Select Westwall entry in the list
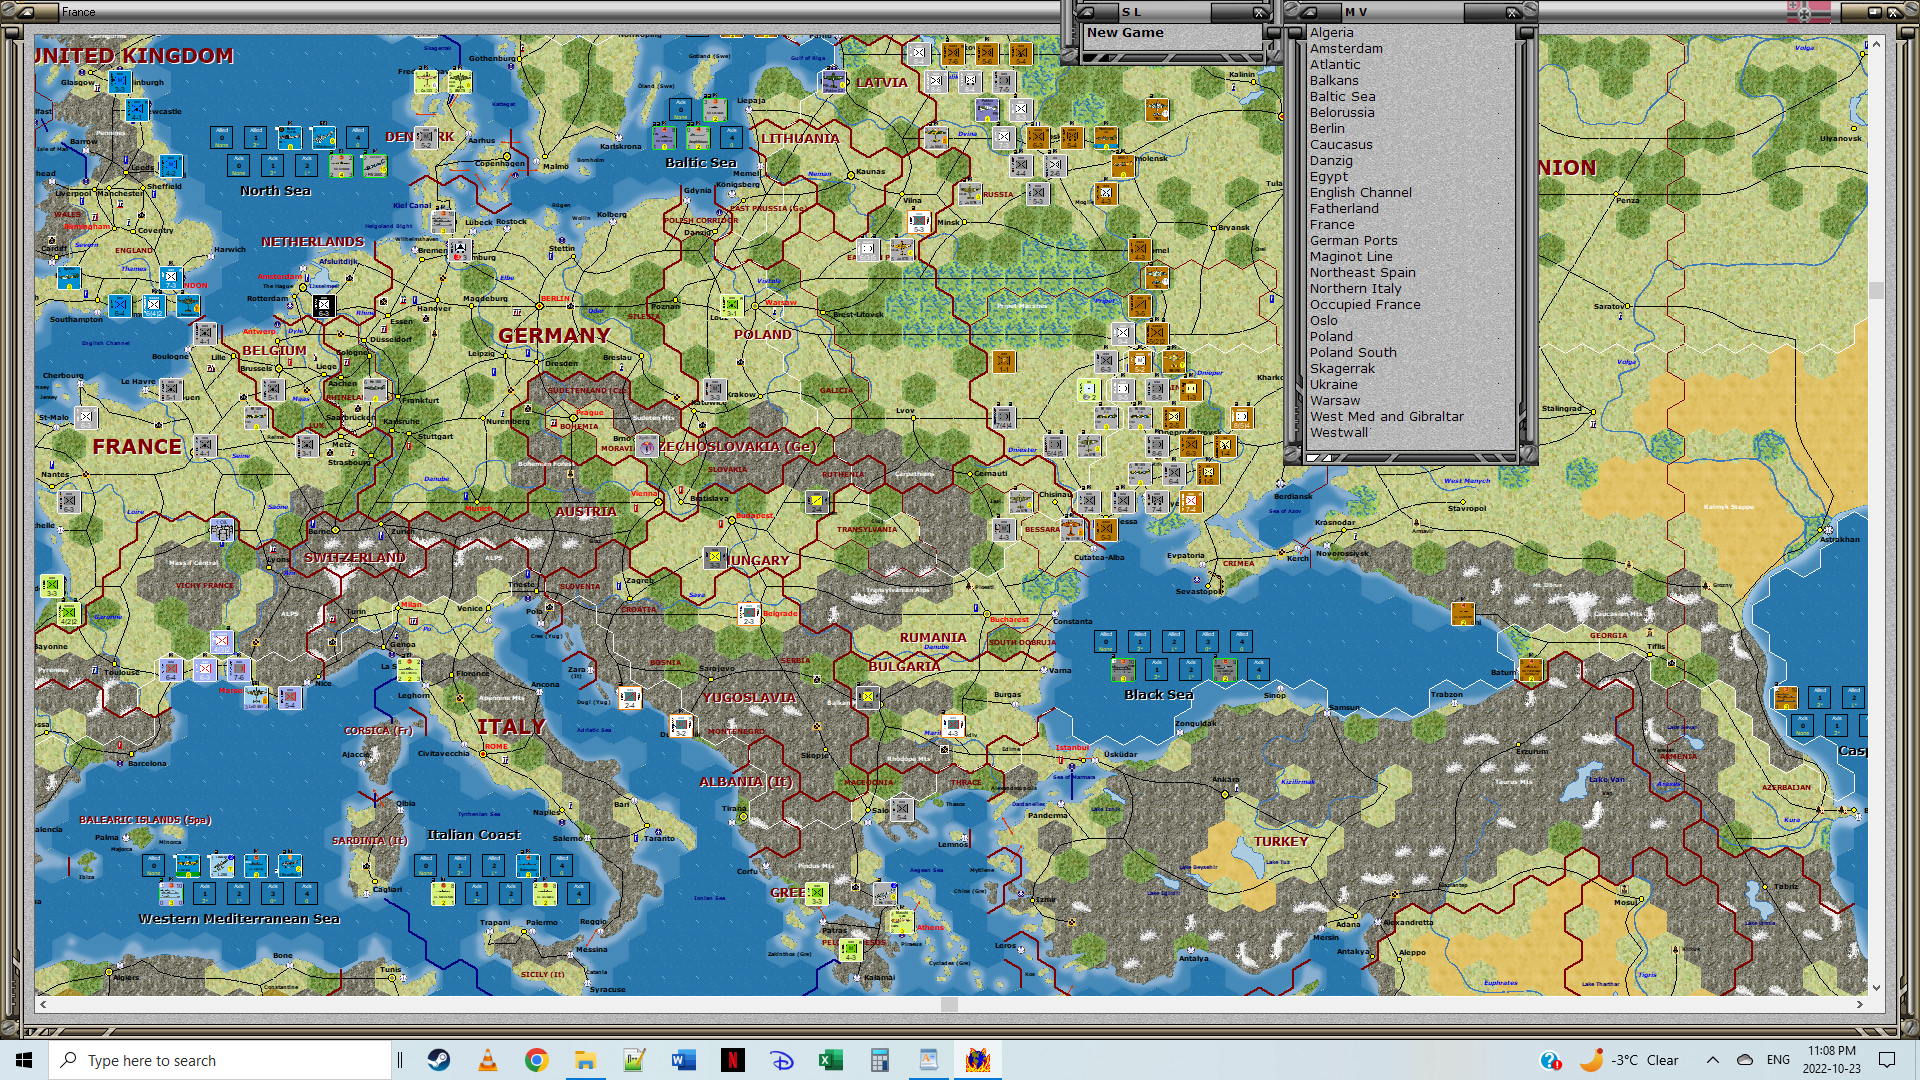The width and height of the screenshot is (1920, 1080). [1338, 432]
